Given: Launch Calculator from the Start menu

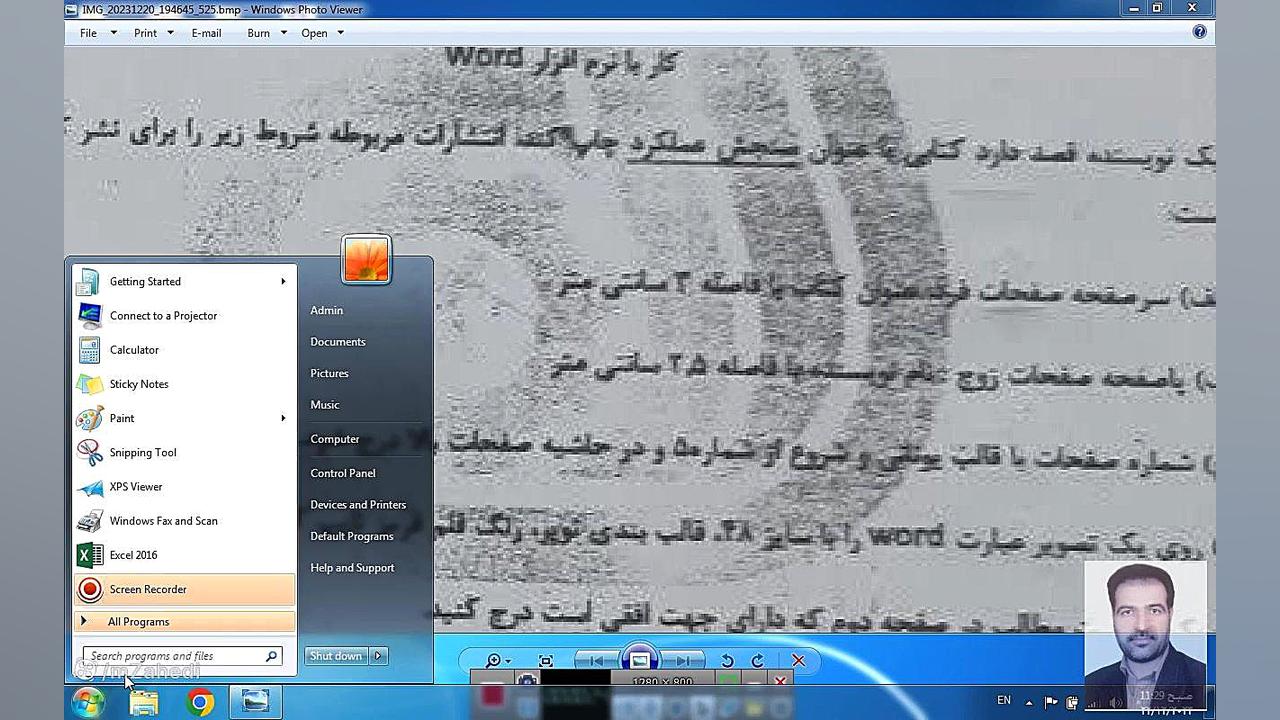Looking at the screenshot, I should 184,350.
